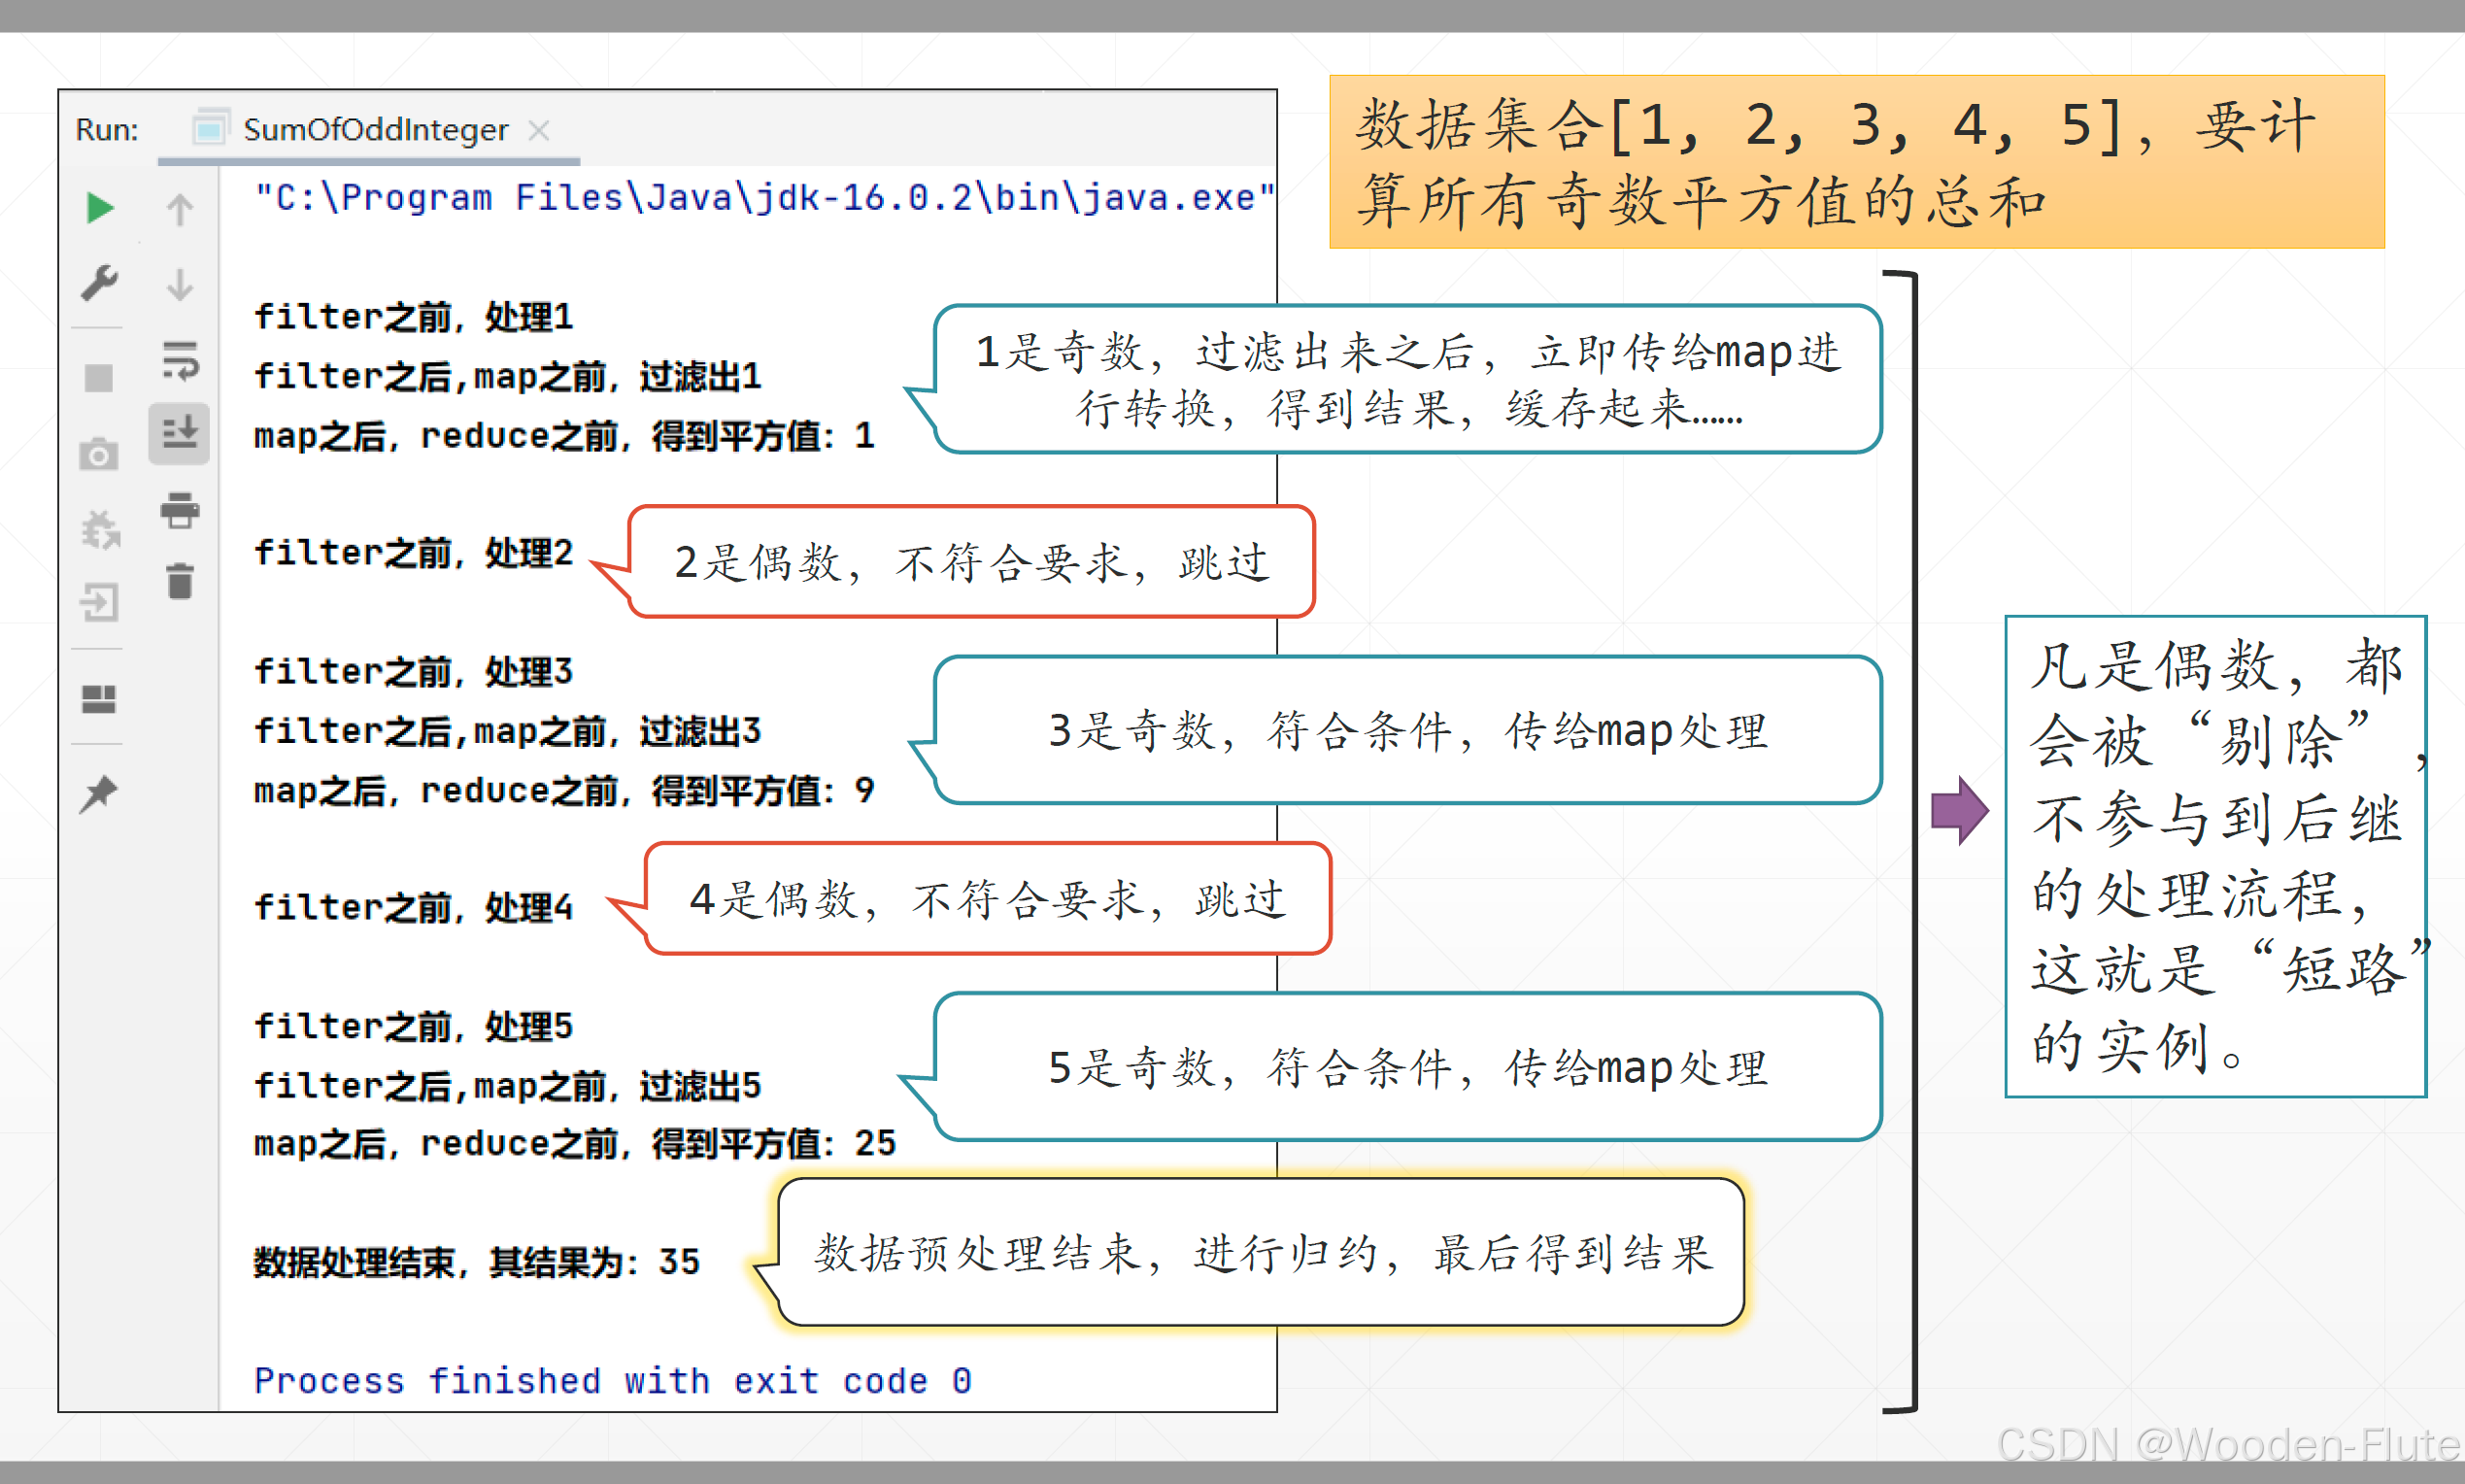Click the exit/login arrow icon

click(x=99, y=602)
